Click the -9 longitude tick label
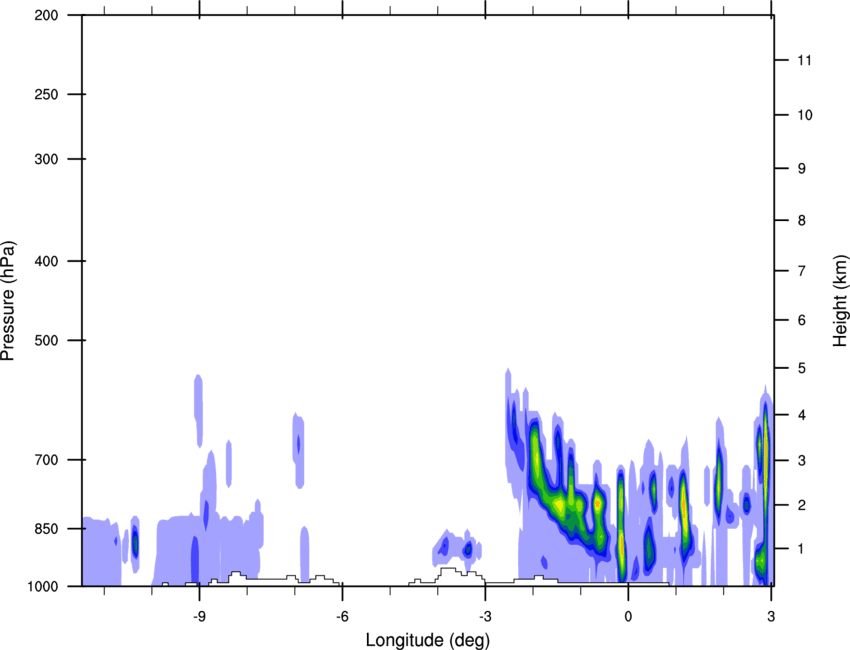Viewport: 850px width, 650px height. point(199,617)
